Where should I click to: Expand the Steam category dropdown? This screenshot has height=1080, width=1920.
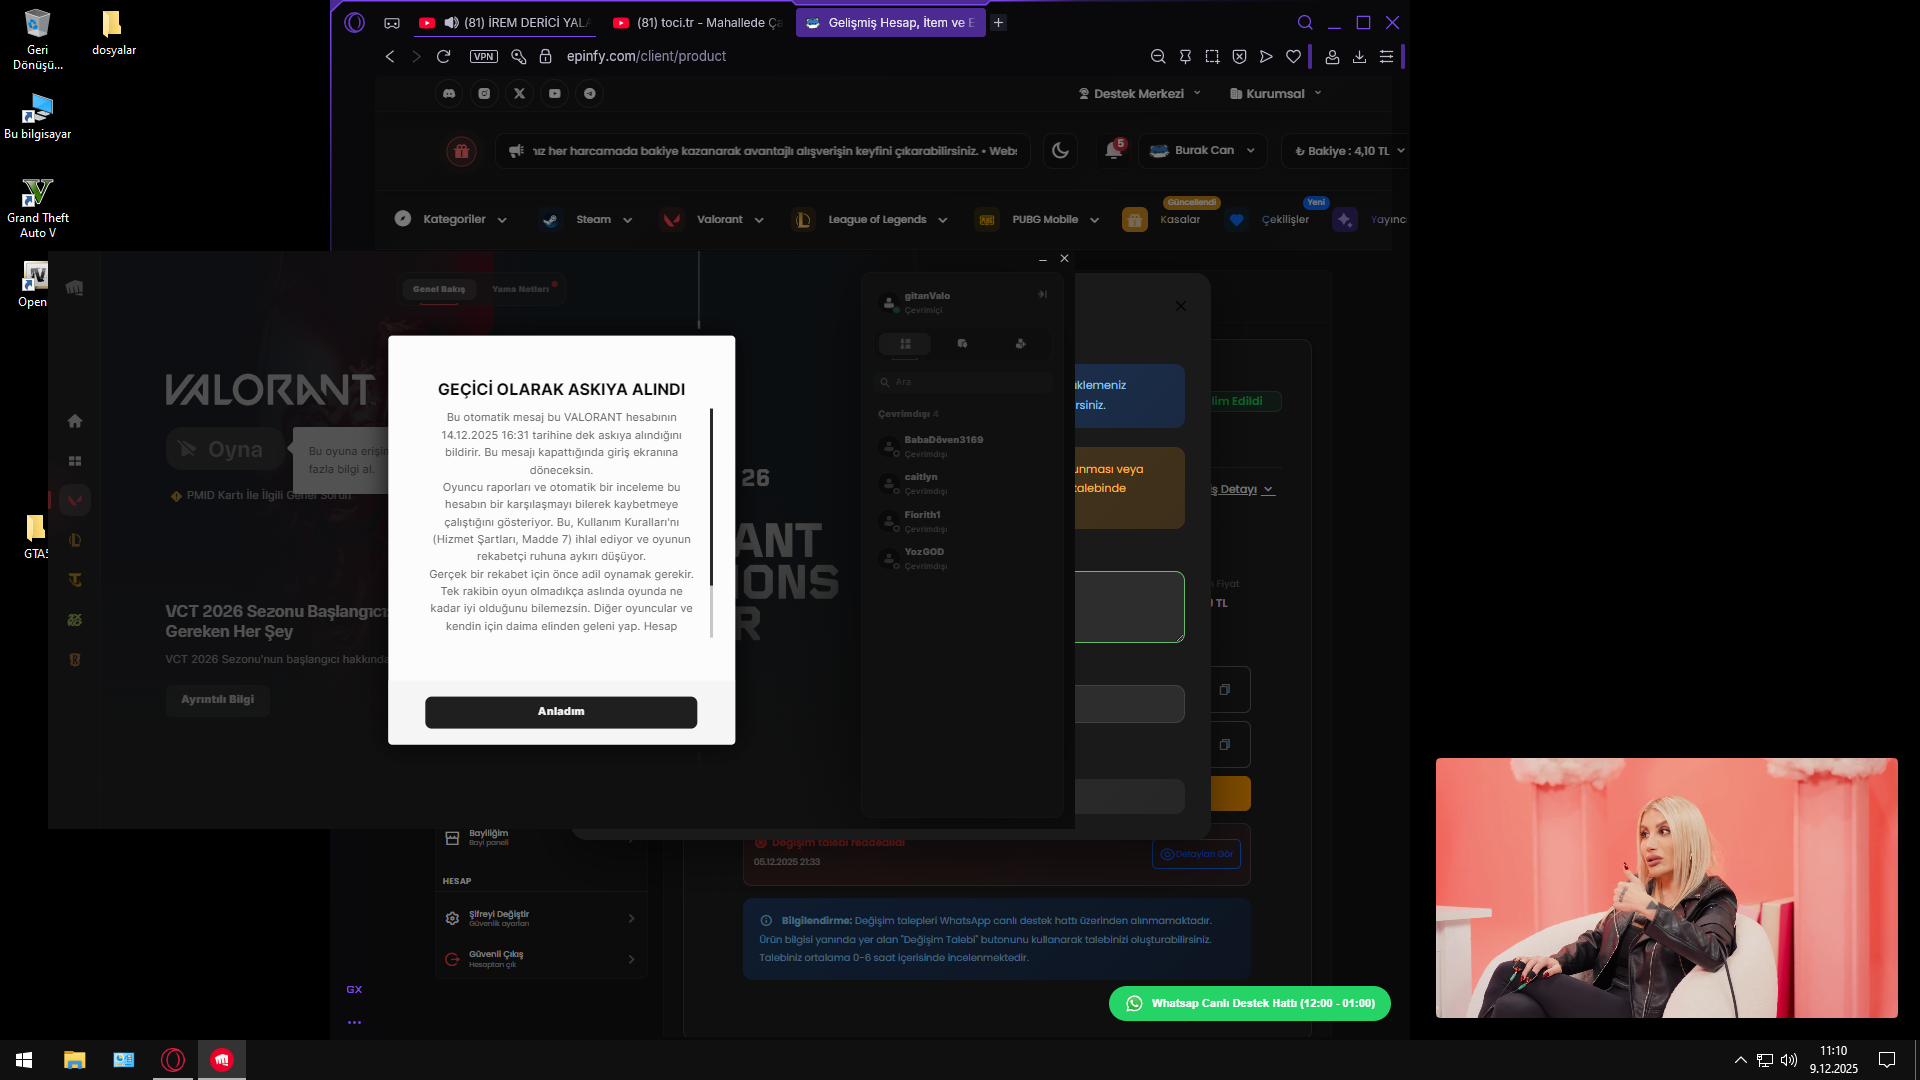[x=586, y=219]
